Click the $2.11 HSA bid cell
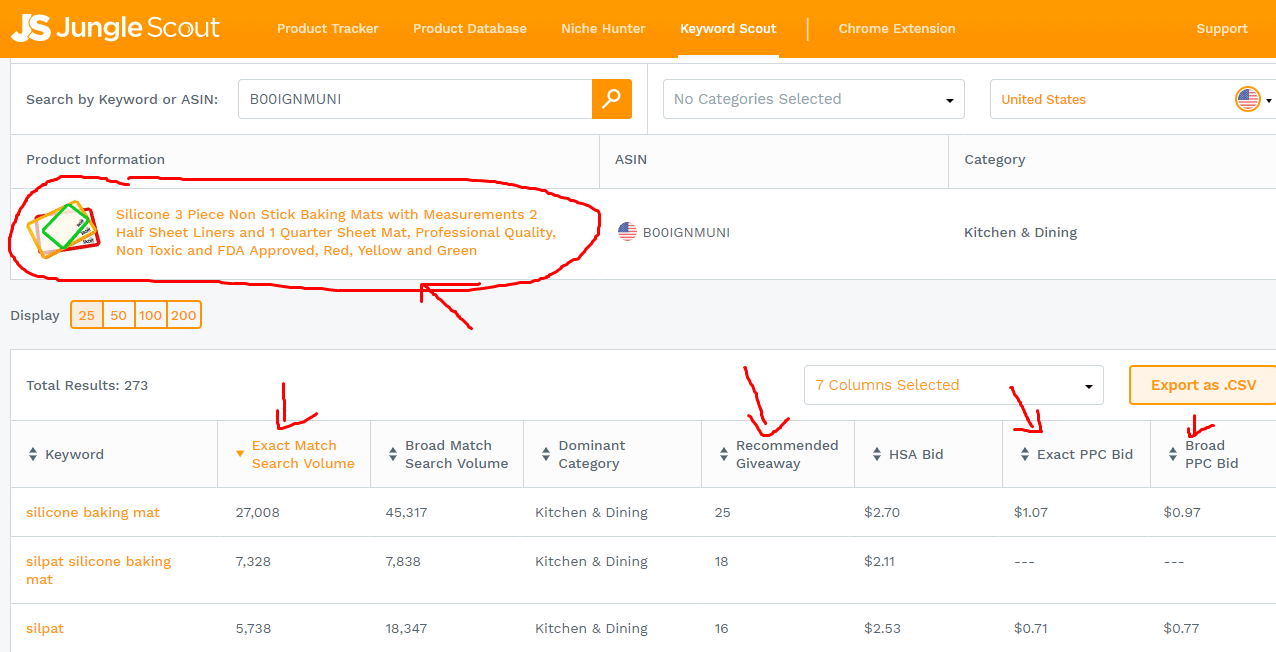 pos(880,561)
